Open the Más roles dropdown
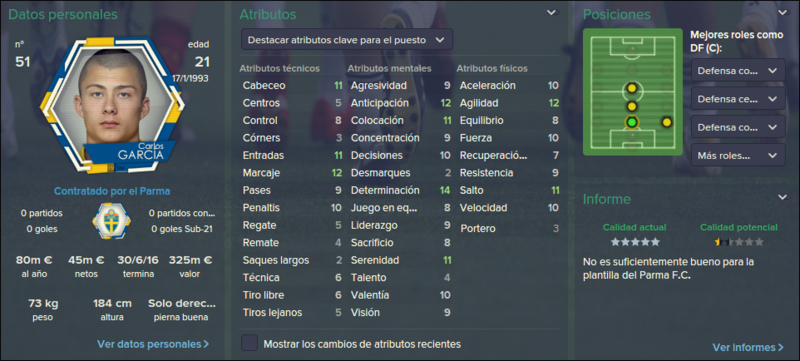Screen dimensions: 800x361 click(738, 154)
